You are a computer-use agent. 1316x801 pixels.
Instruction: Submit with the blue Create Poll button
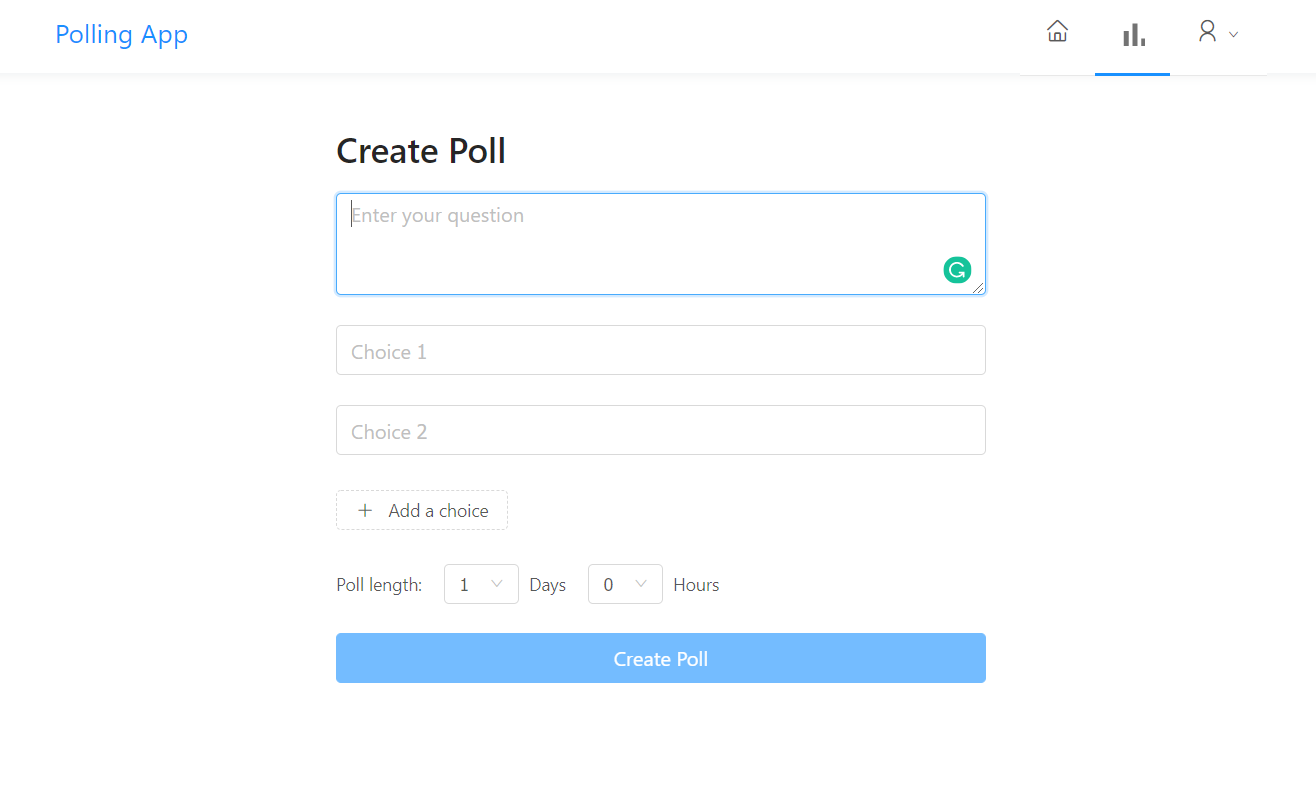point(660,658)
